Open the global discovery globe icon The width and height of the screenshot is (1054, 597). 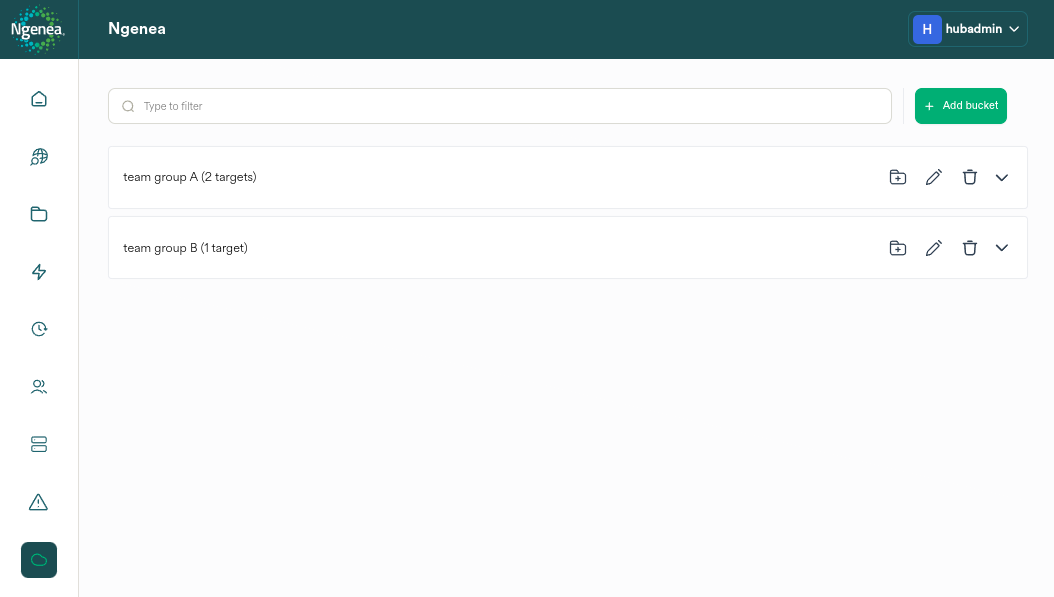38,156
